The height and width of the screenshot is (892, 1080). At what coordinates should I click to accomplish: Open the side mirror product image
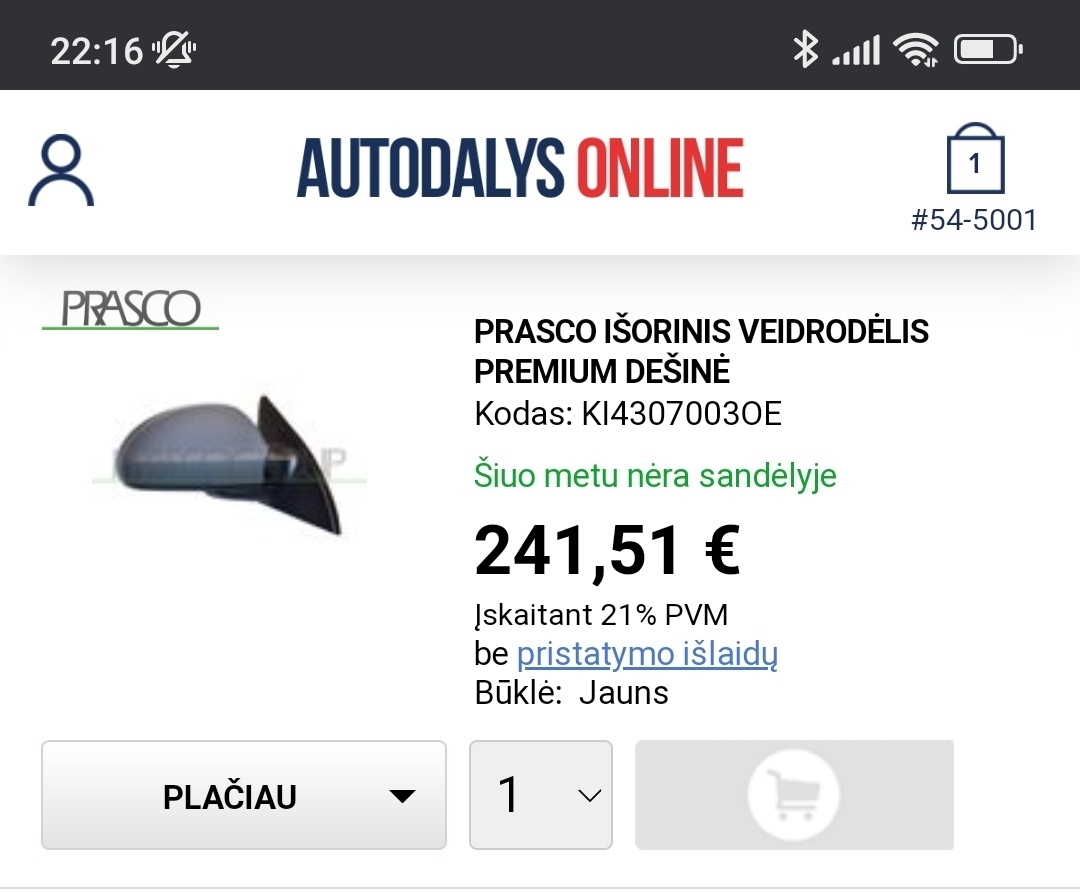pos(229,464)
